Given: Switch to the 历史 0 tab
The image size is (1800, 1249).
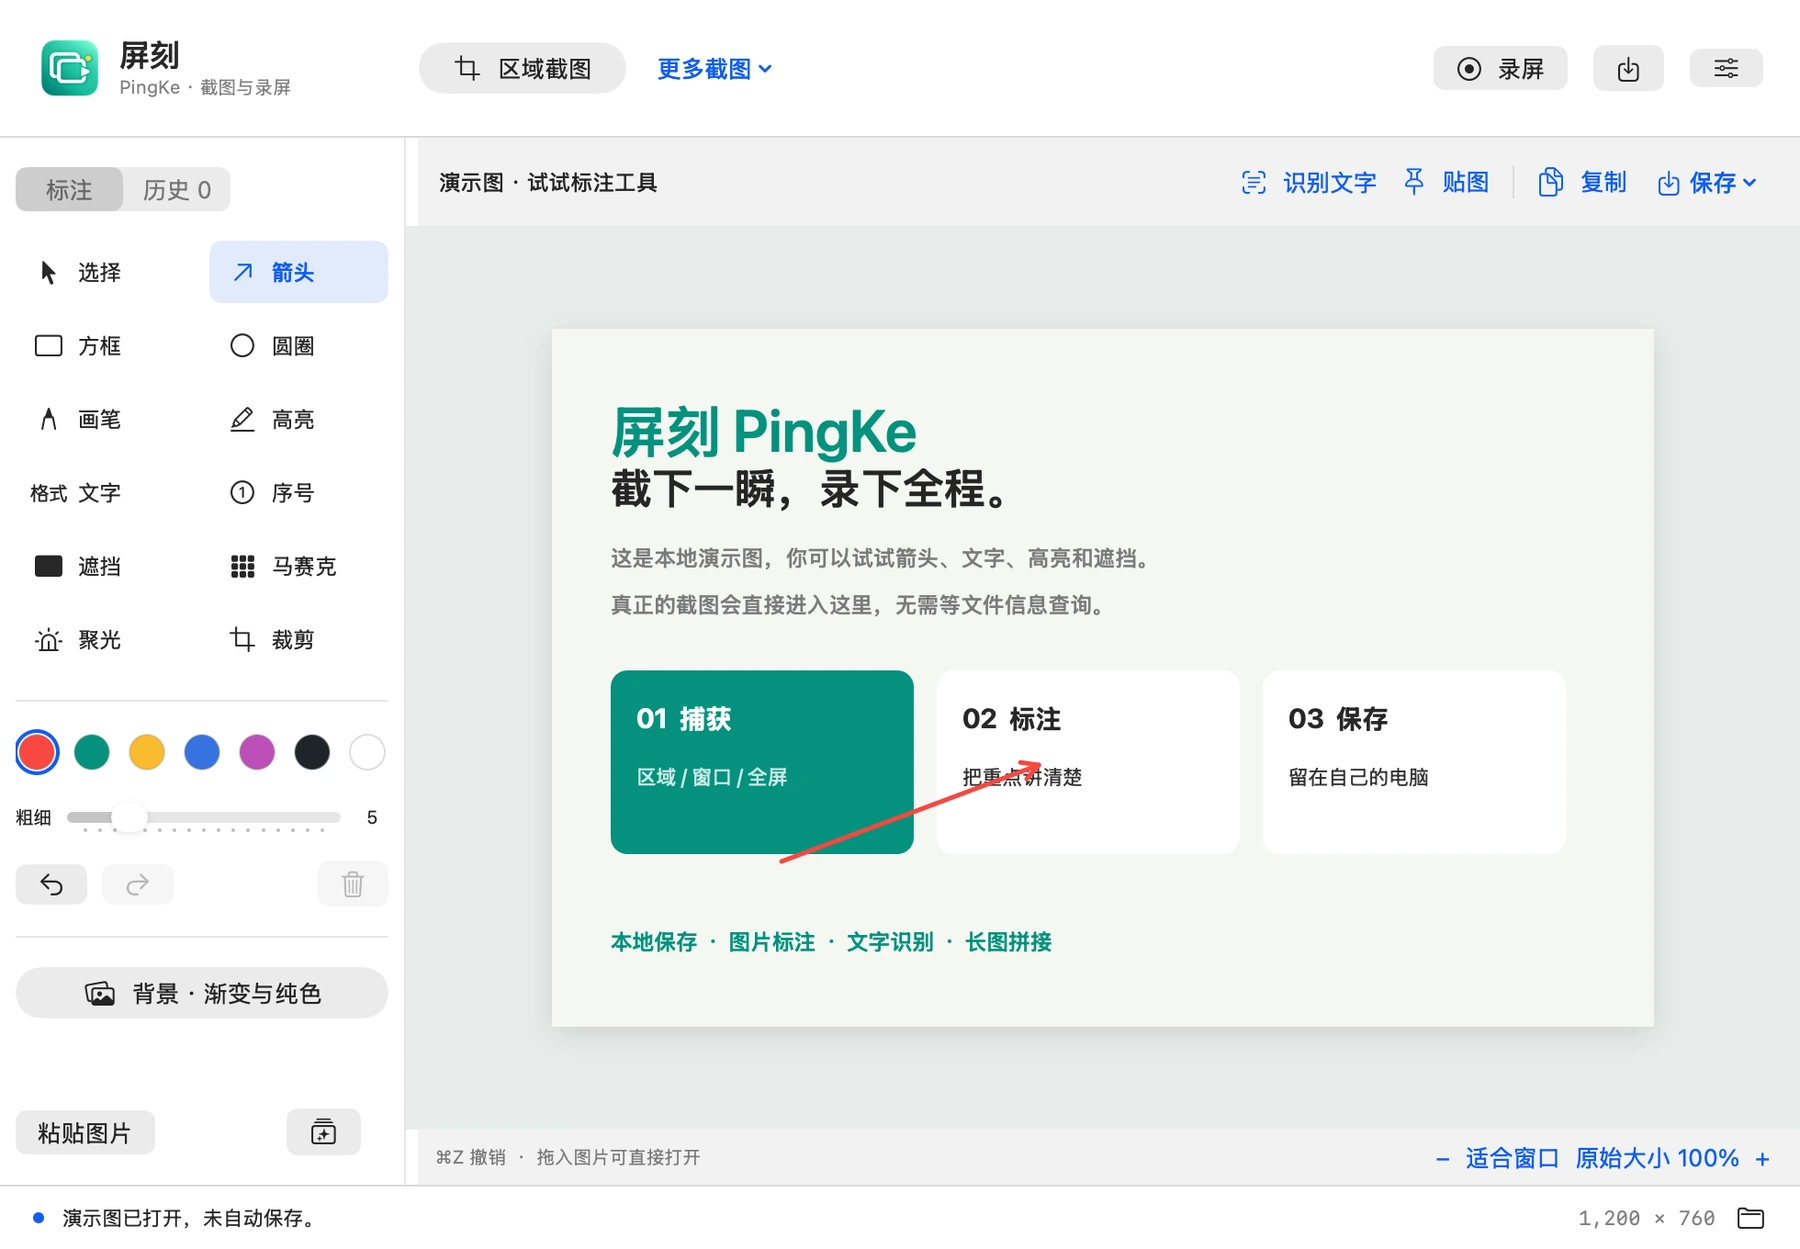Looking at the screenshot, I should pyautogui.click(x=177, y=190).
